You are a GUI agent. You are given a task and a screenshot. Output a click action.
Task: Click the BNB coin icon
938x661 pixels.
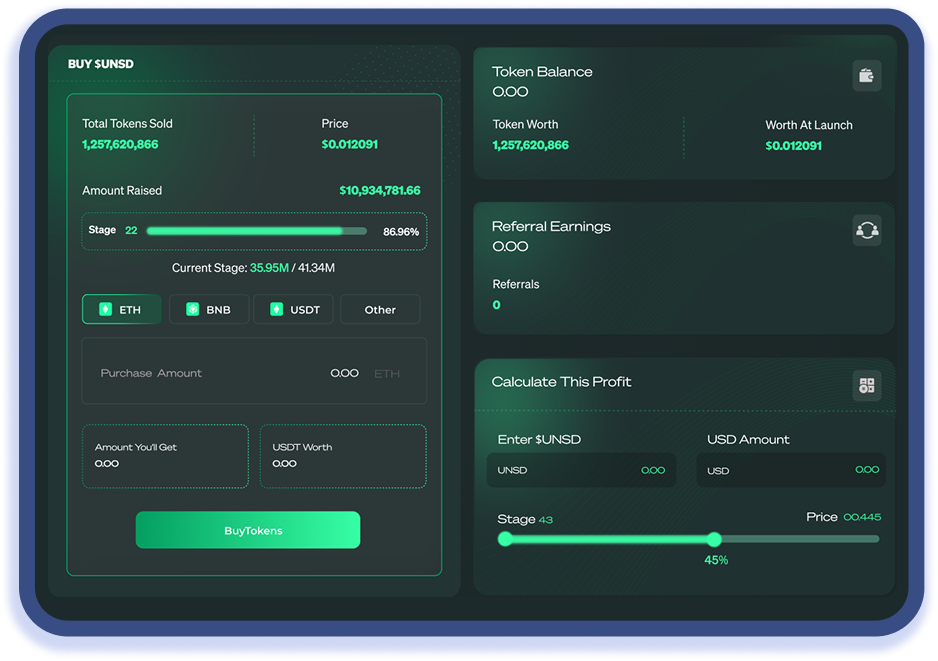pyautogui.click(x=193, y=310)
